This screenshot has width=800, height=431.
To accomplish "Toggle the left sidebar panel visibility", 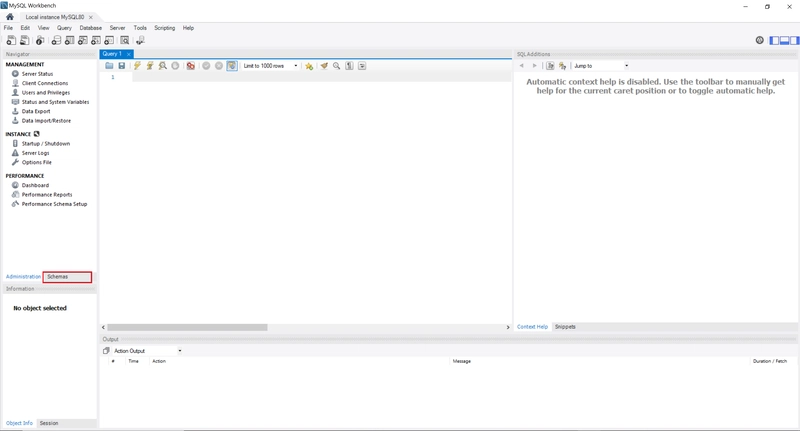I will tap(774, 40).
